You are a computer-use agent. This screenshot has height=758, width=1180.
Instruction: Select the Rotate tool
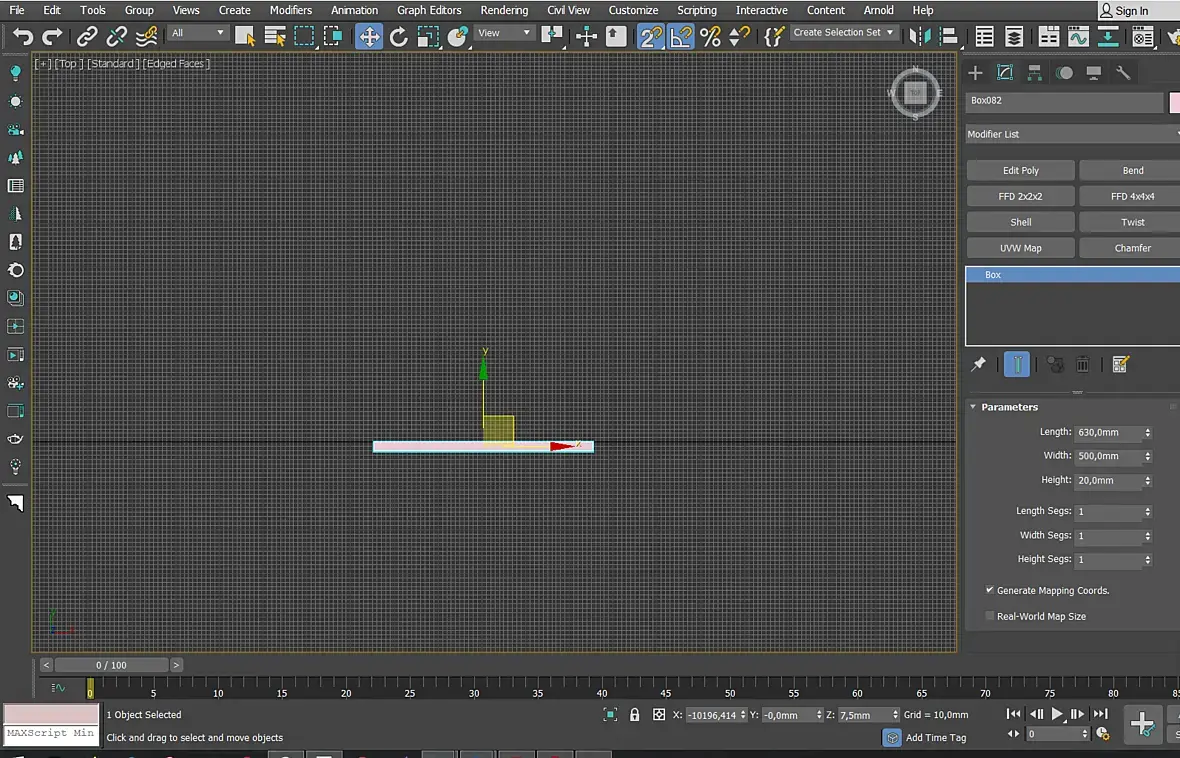pos(399,37)
